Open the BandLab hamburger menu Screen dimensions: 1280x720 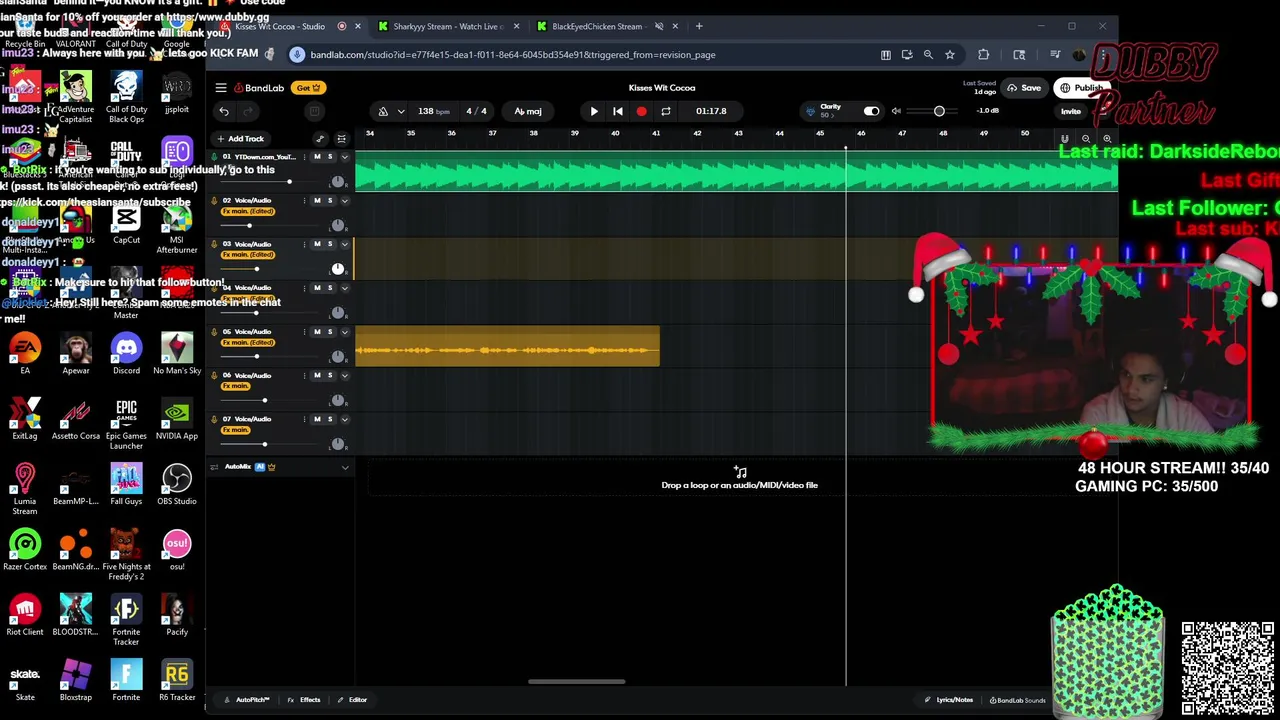221,88
